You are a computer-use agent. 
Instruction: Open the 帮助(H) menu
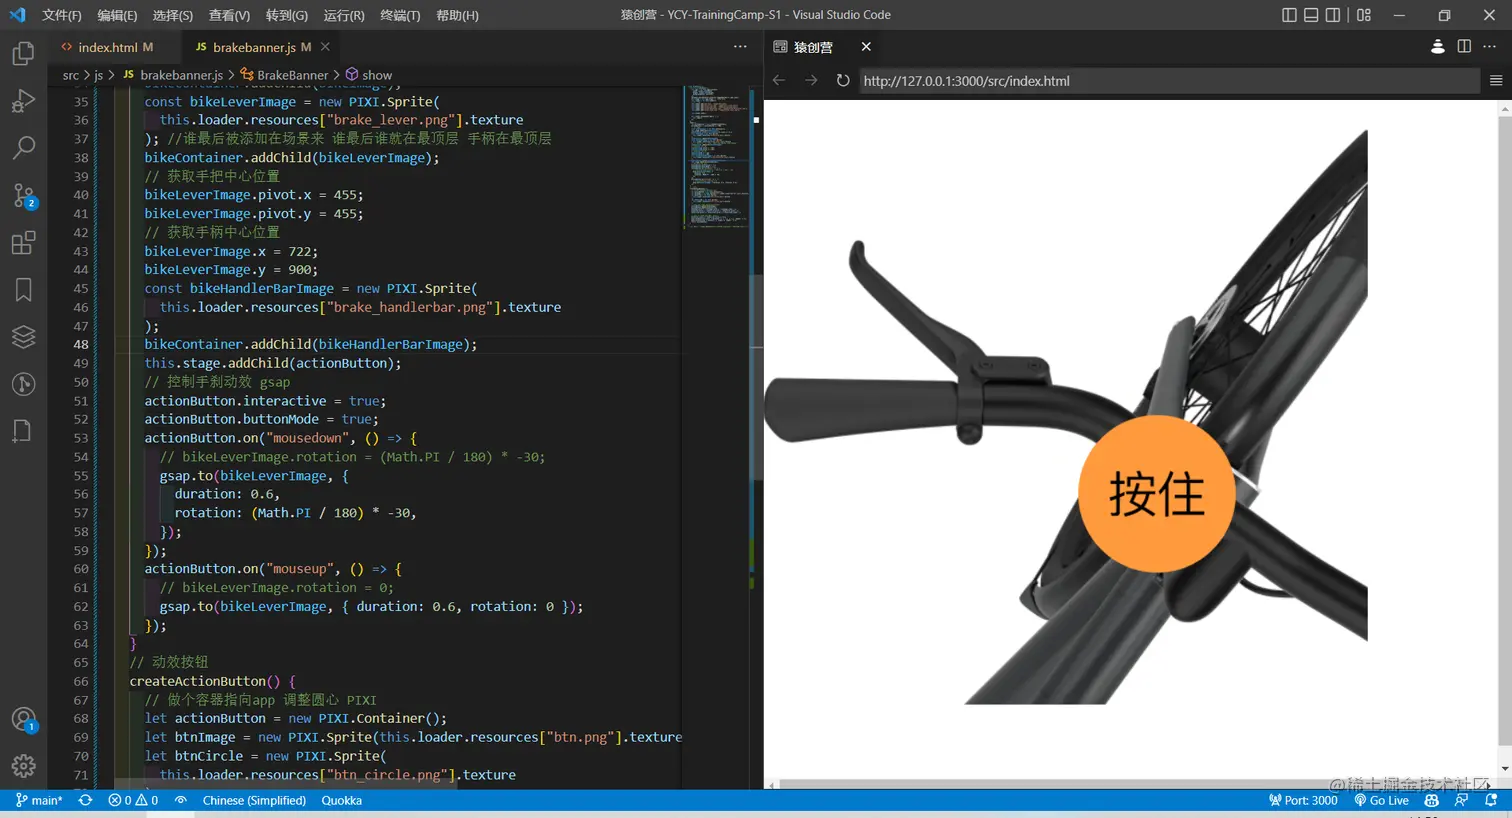tap(457, 15)
